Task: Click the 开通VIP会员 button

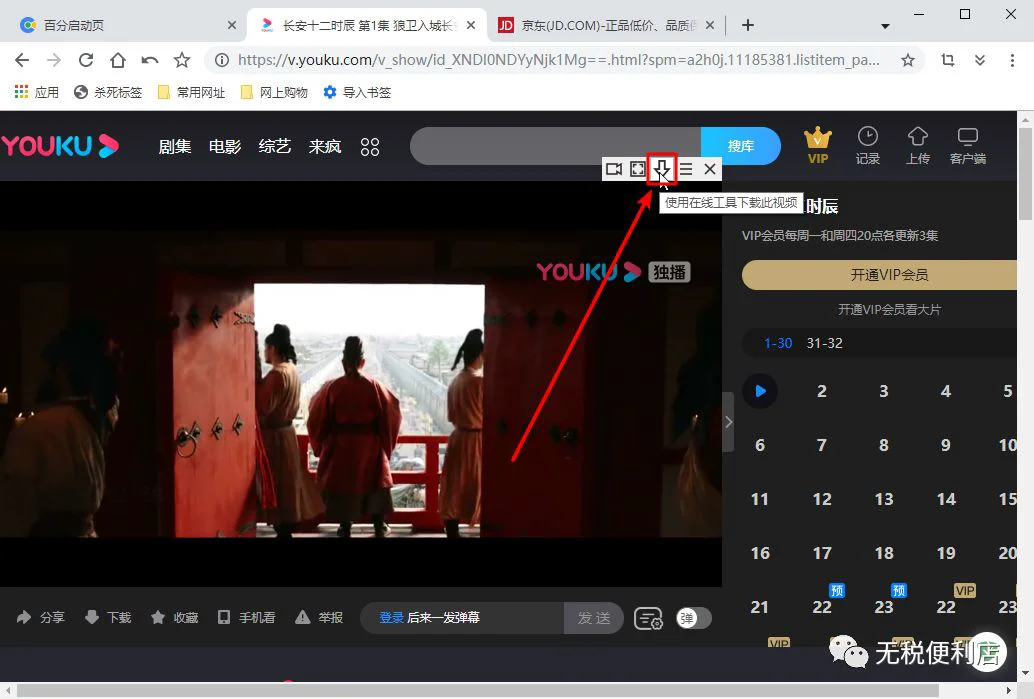Action: click(x=880, y=275)
